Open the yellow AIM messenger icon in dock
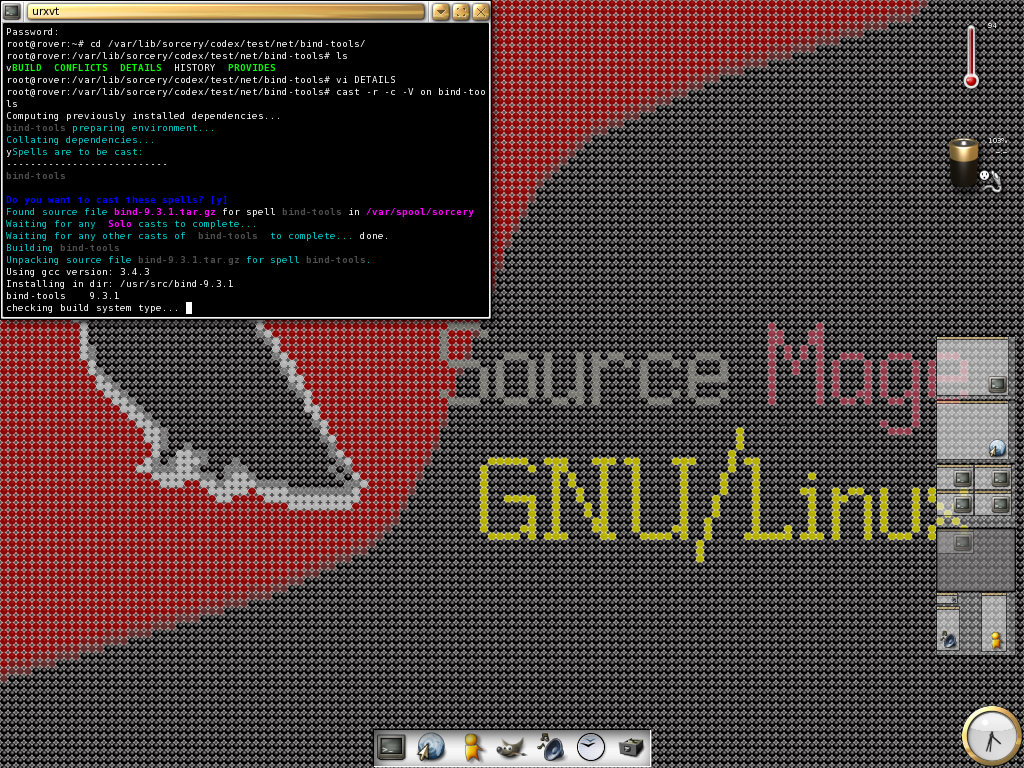 [471, 747]
